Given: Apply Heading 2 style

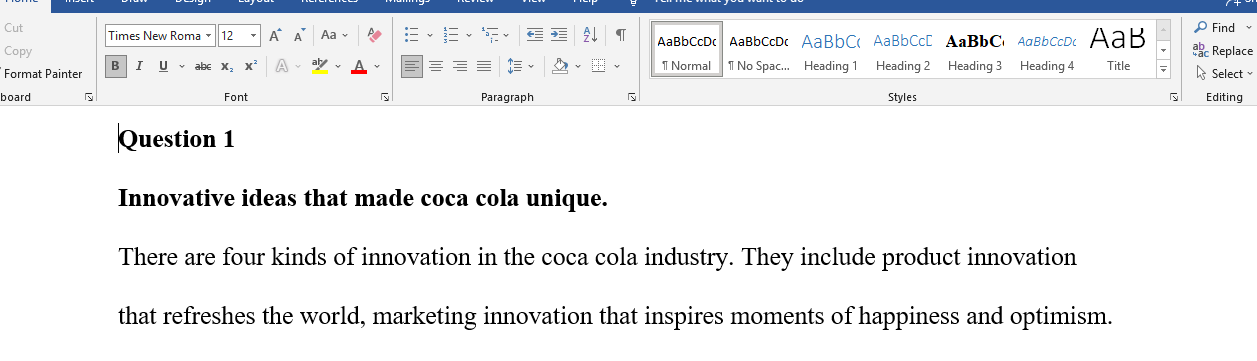Looking at the screenshot, I should coord(903,50).
